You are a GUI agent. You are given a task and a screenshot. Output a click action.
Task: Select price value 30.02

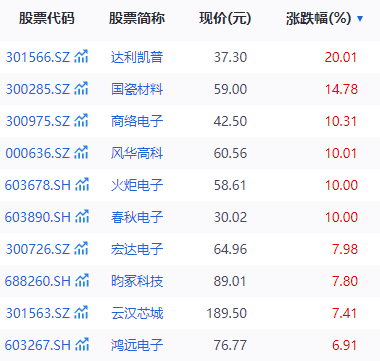[230, 217]
